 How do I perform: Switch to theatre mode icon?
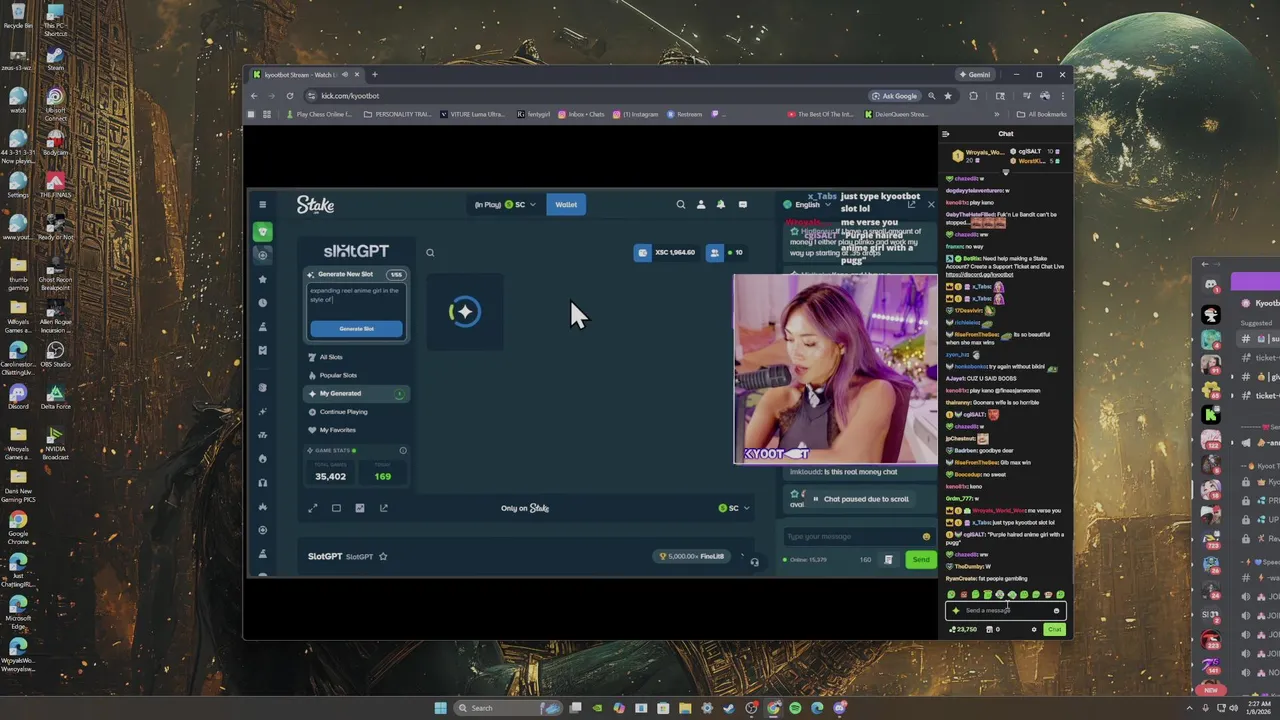coord(336,508)
